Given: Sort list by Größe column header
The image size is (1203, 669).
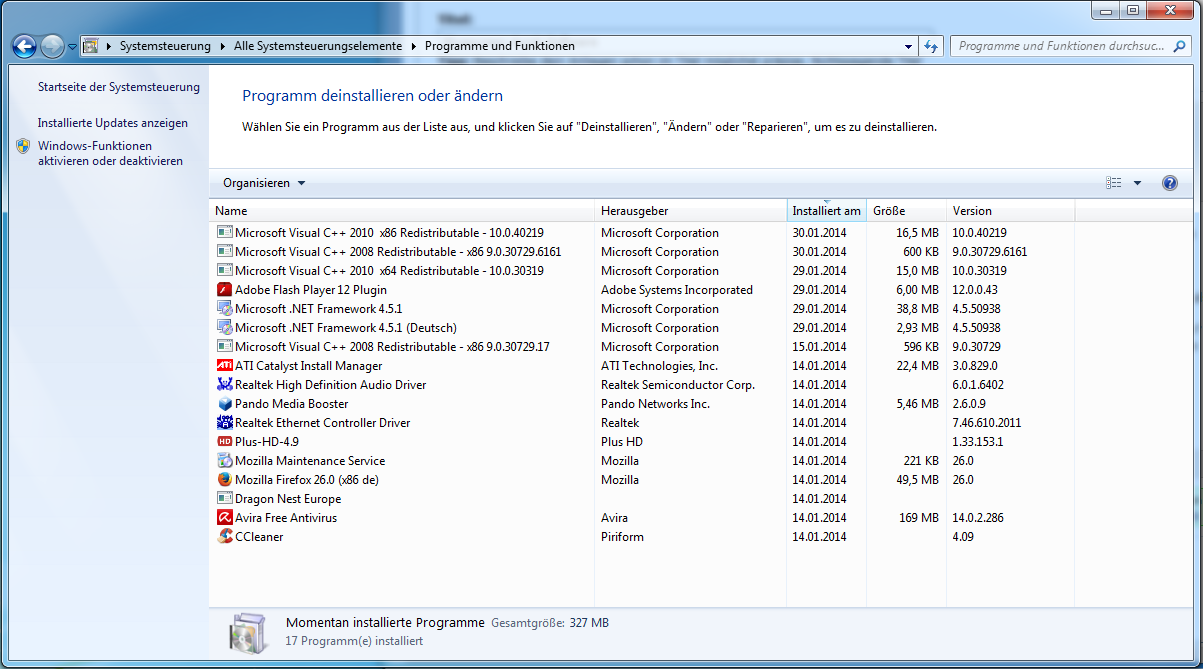Looking at the screenshot, I should pos(906,211).
